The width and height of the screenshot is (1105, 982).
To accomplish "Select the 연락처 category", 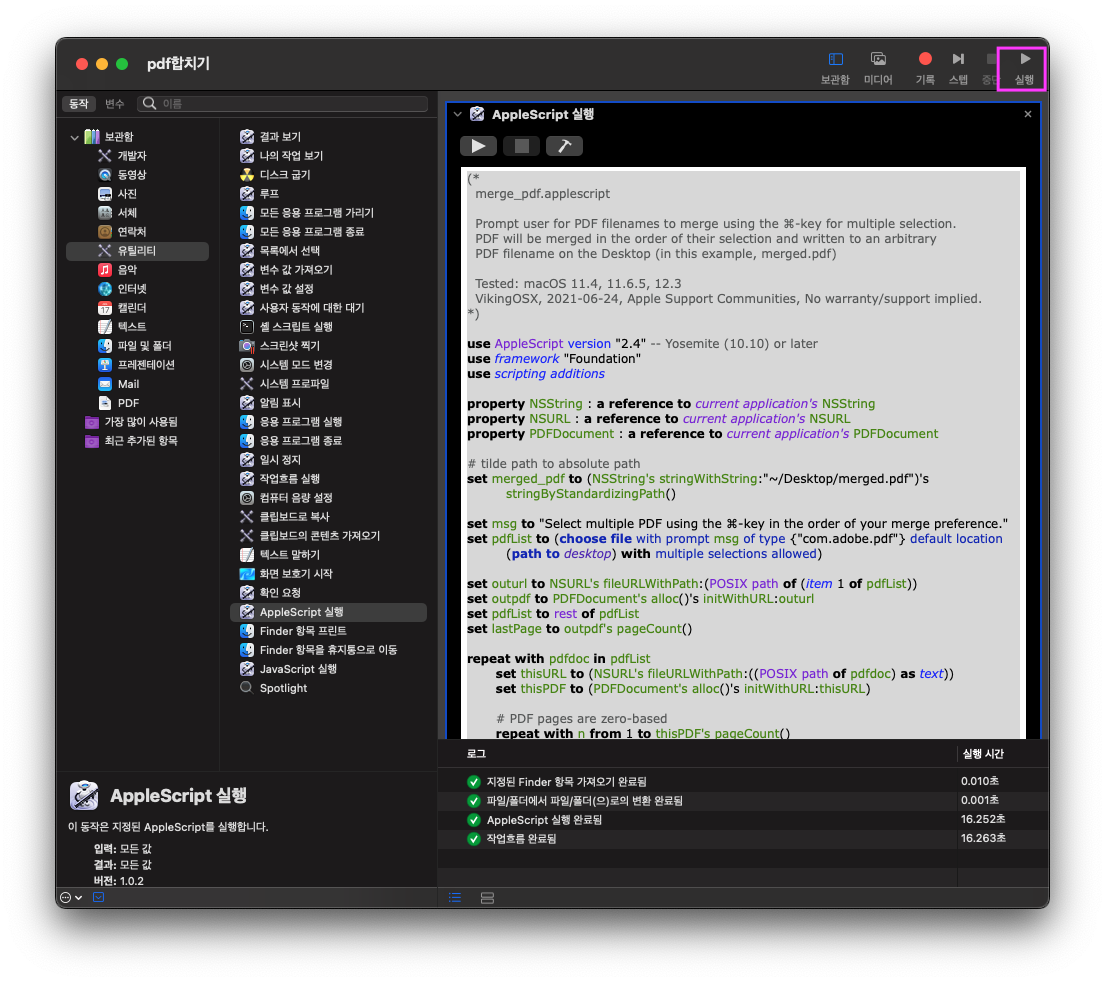I will click(132, 232).
